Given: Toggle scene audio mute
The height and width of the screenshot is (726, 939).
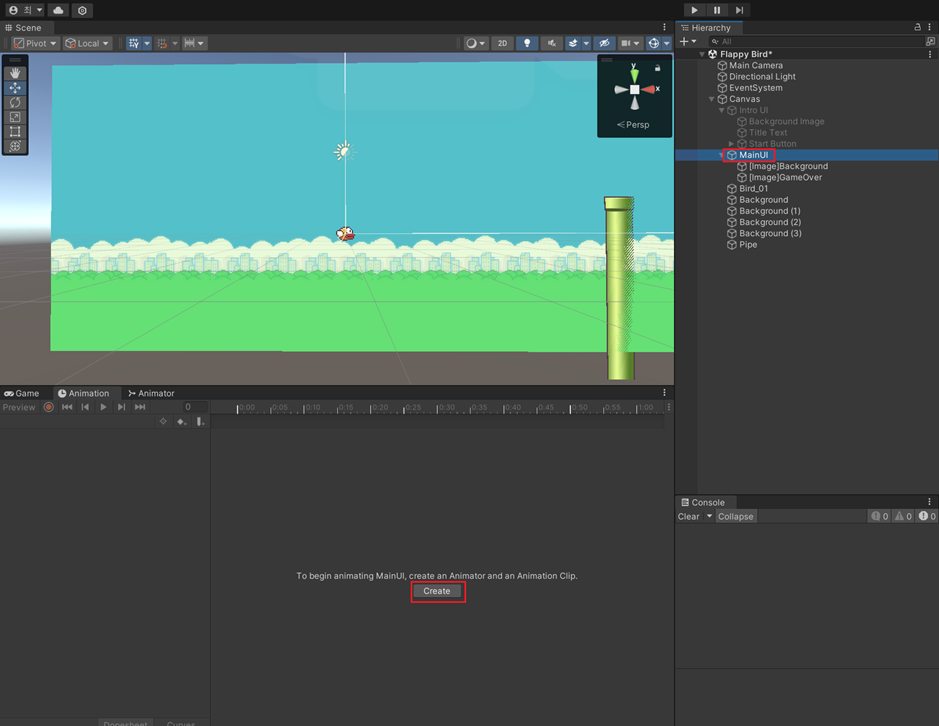Looking at the screenshot, I should (552, 43).
